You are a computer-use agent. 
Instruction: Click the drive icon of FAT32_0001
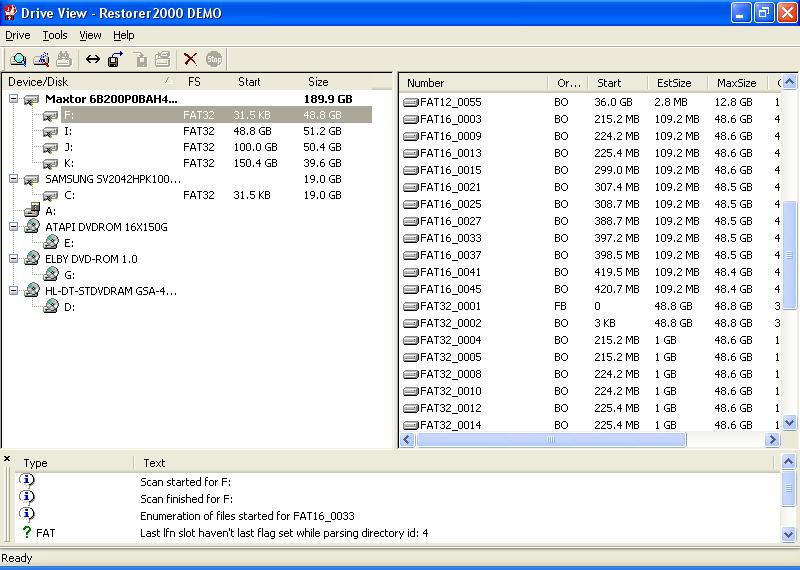coord(411,307)
